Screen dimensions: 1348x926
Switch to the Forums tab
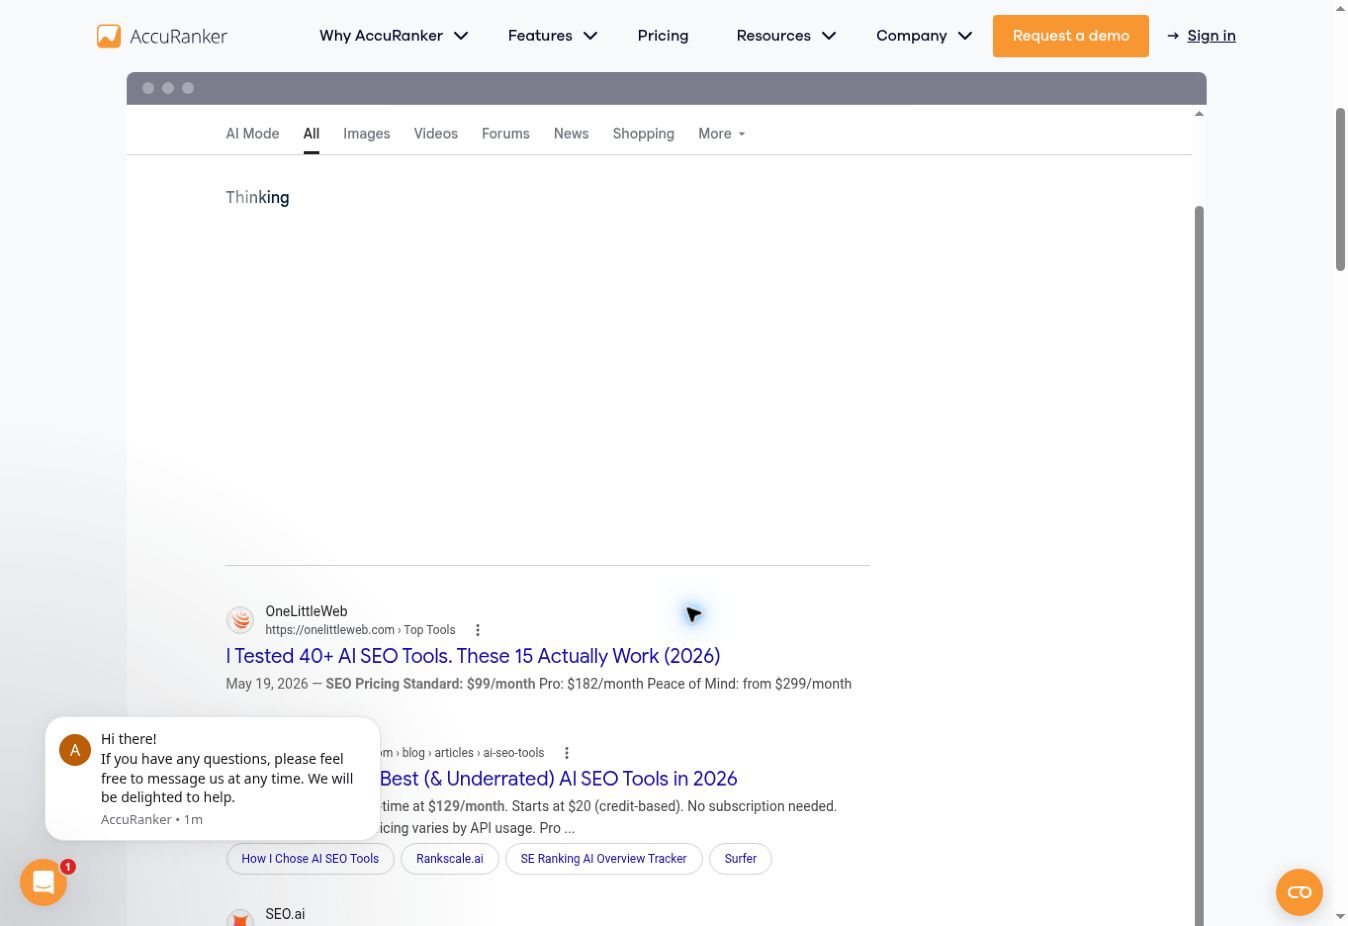point(506,134)
